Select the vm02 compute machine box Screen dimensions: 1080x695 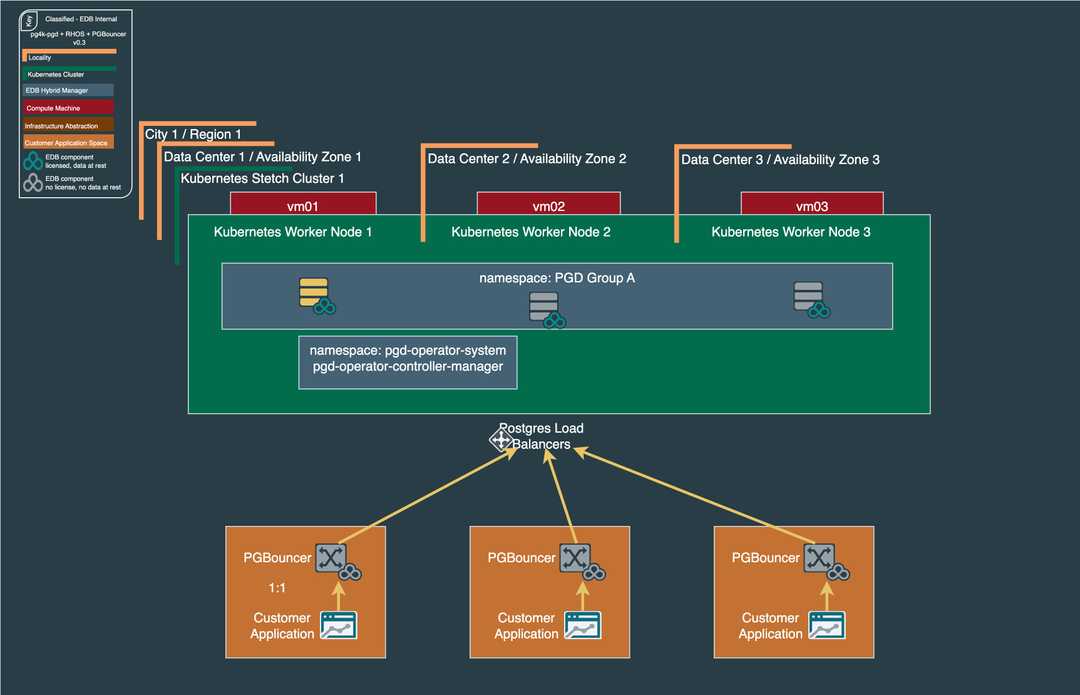coord(549,203)
